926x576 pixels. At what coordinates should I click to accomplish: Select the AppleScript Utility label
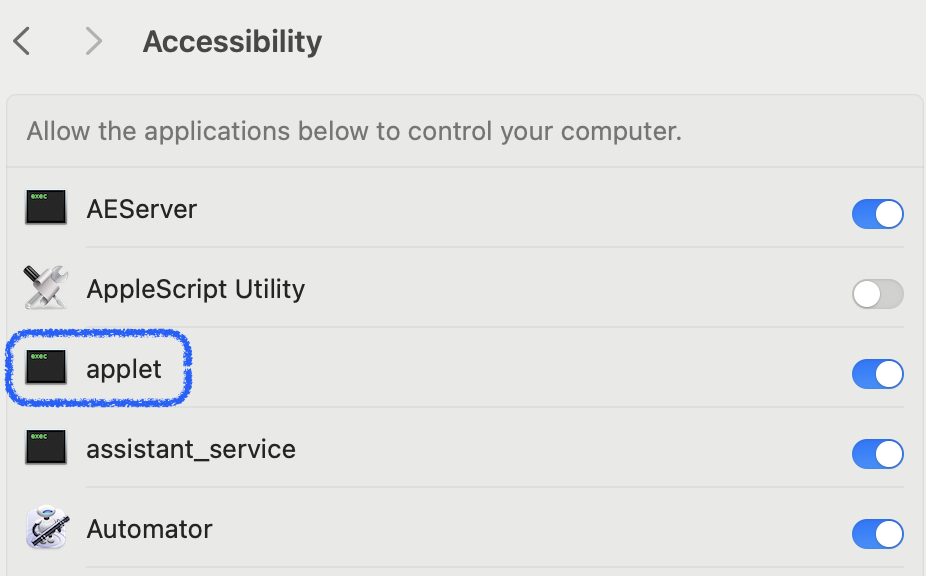click(195, 289)
